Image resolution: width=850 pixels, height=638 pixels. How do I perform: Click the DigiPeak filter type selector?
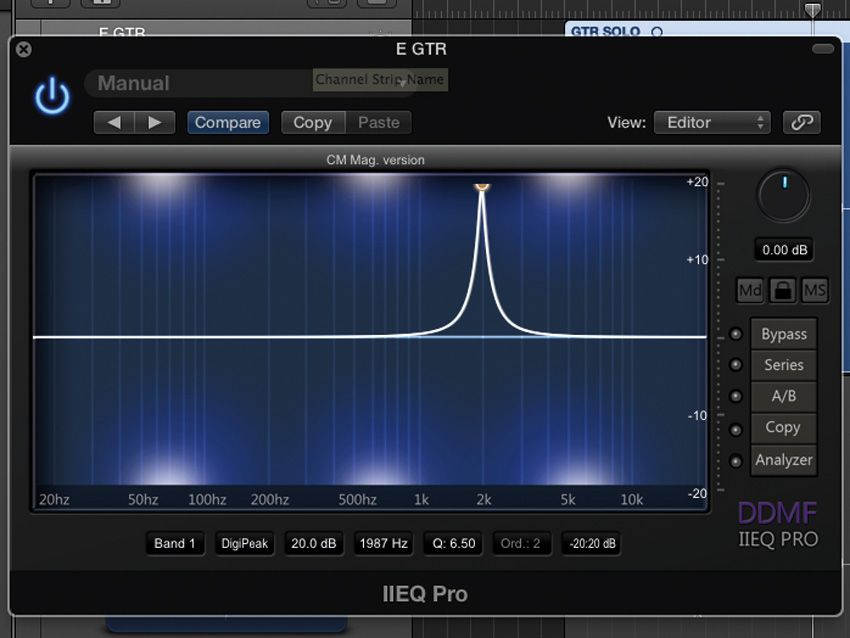[244, 543]
